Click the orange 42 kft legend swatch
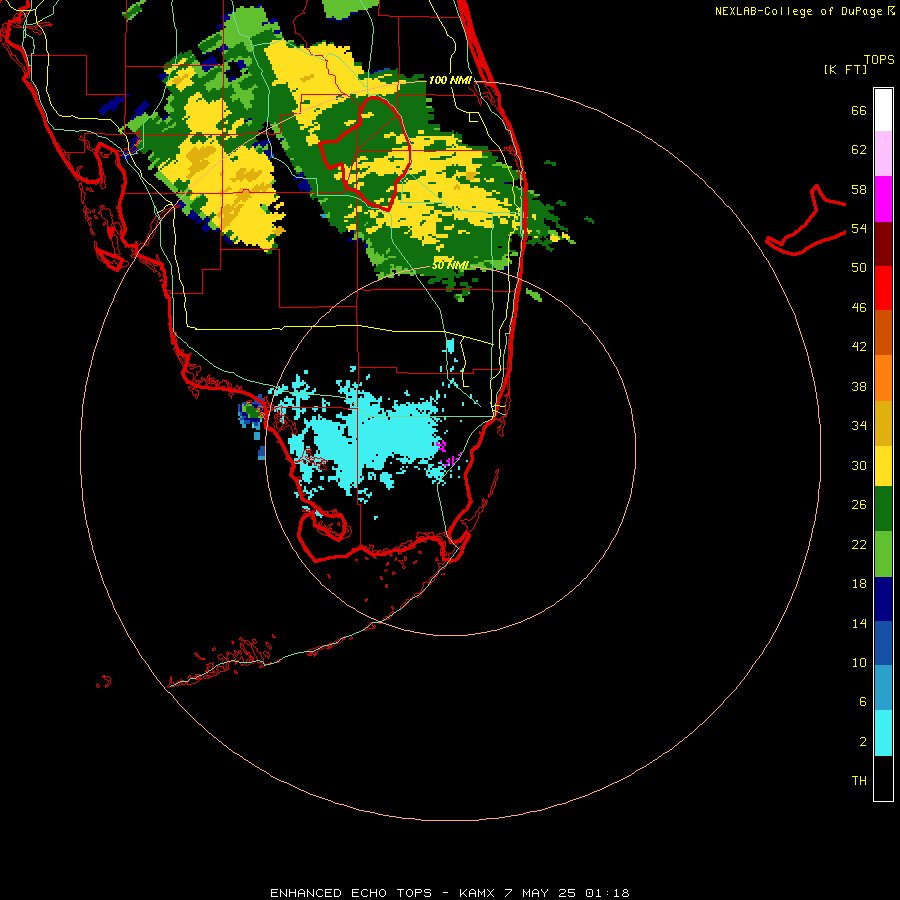The height and width of the screenshot is (900, 900). tap(883, 378)
